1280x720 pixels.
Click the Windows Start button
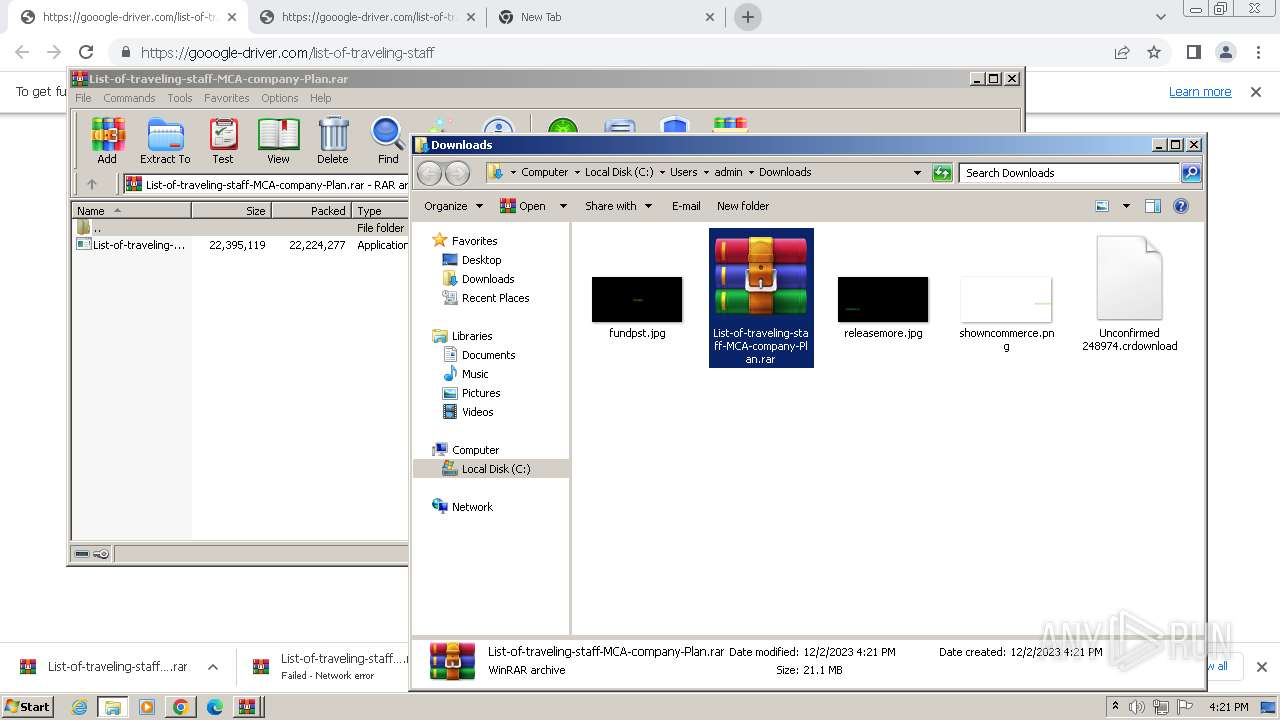point(28,706)
